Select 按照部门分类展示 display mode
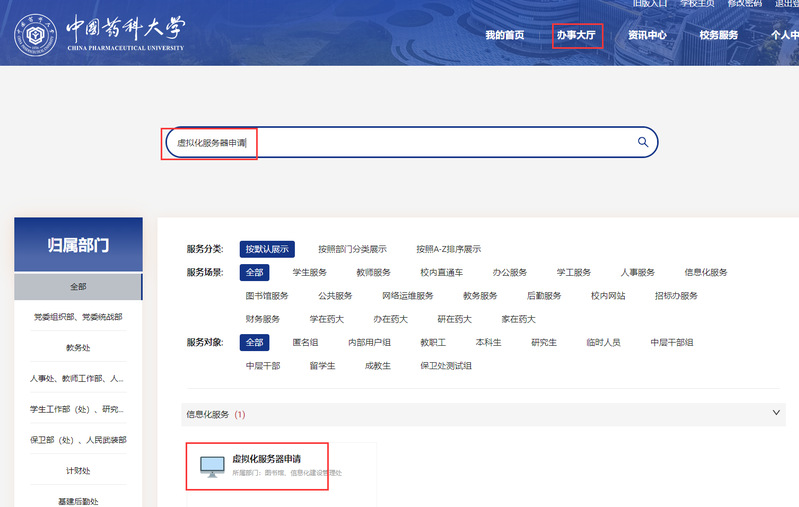 coord(352,249)
